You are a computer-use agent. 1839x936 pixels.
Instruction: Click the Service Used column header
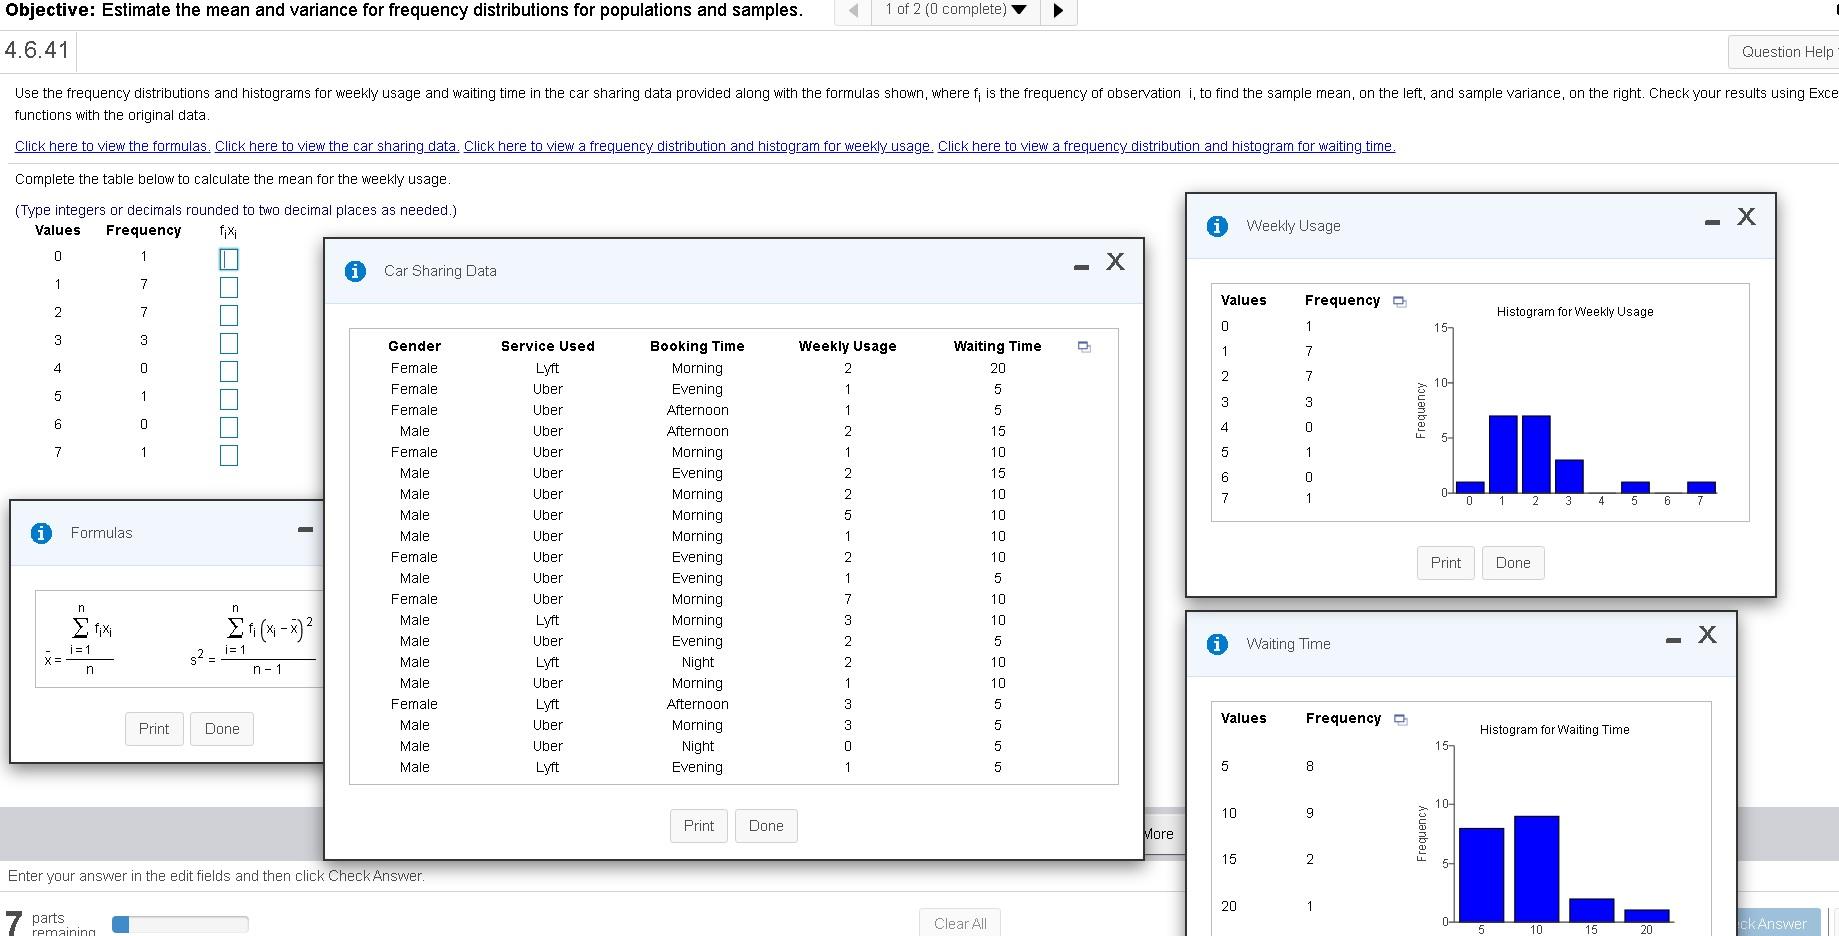548,346
